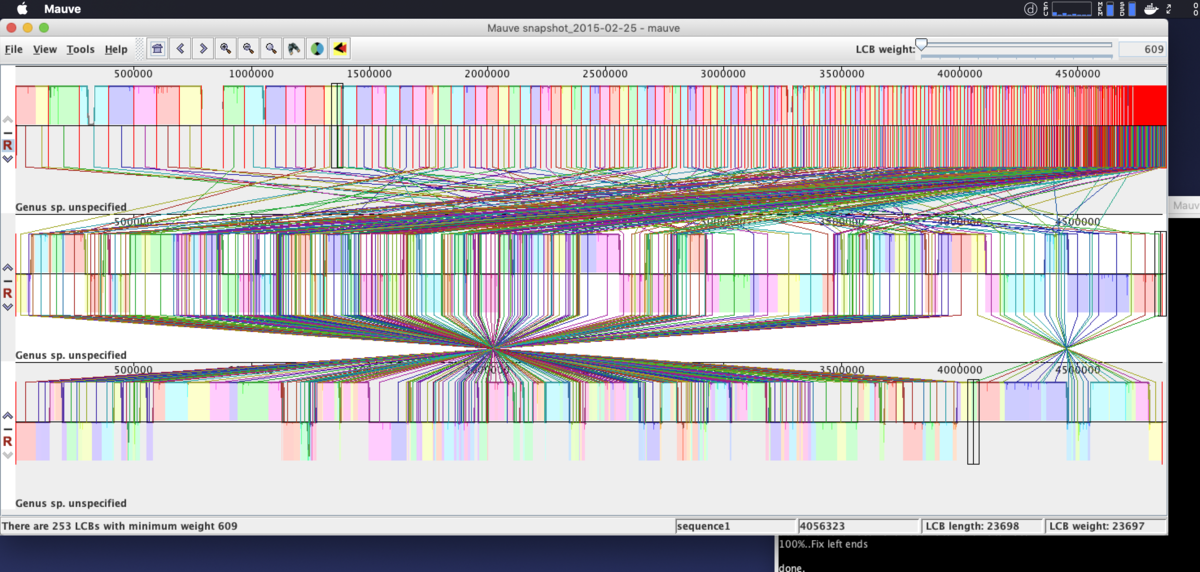Click the outlined LCB block in bottom genome
Screen dimensions: 1200x572
click(x=973, y=422)
